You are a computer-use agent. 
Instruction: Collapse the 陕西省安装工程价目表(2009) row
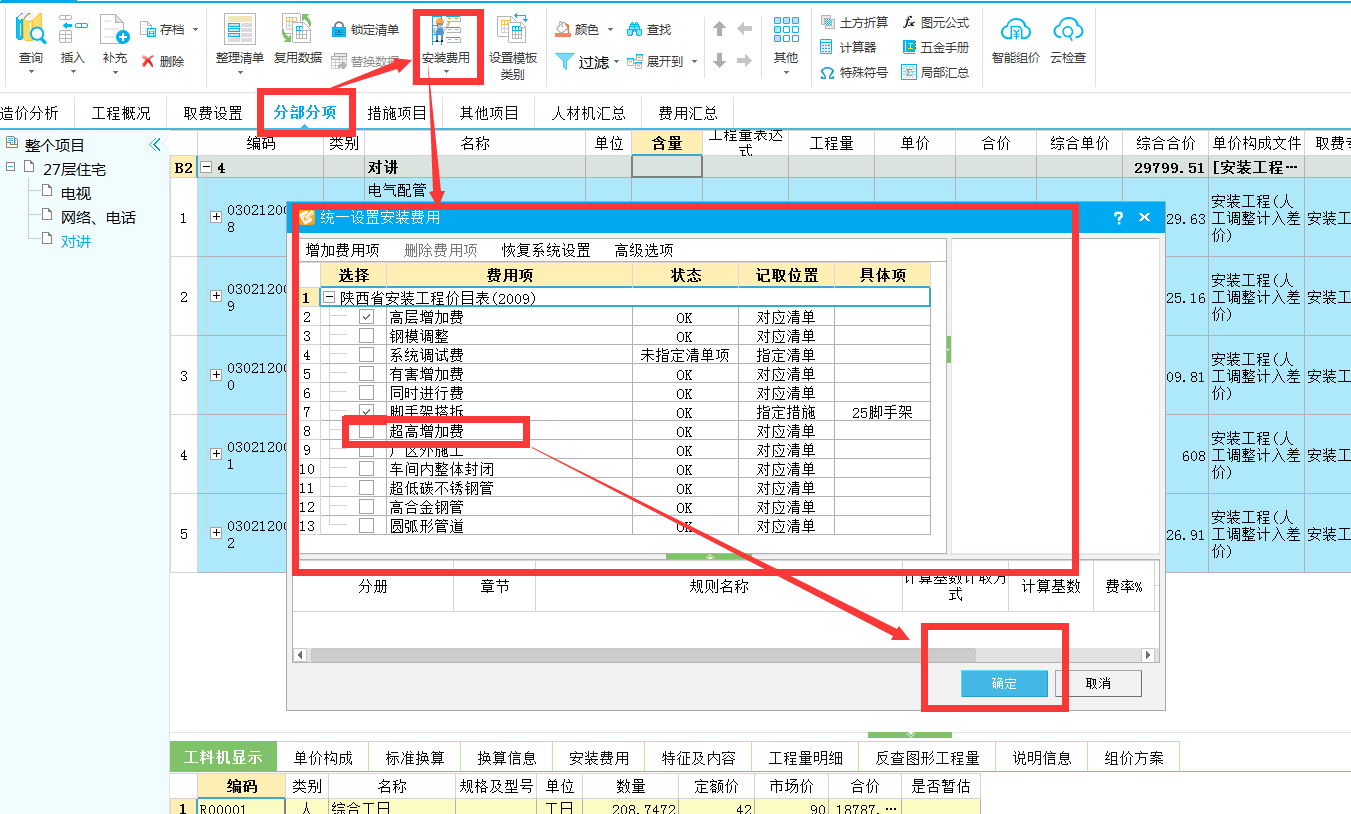pyautogui.click(x=329, y=297)
